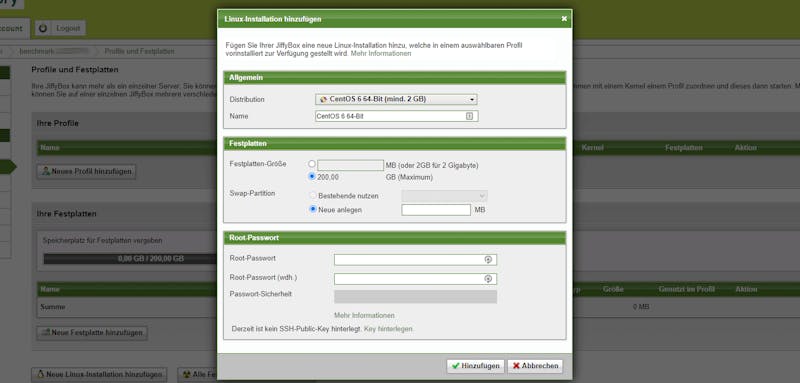Click the person icon on Neues Profil hinzufügen

tap(46, 171)
